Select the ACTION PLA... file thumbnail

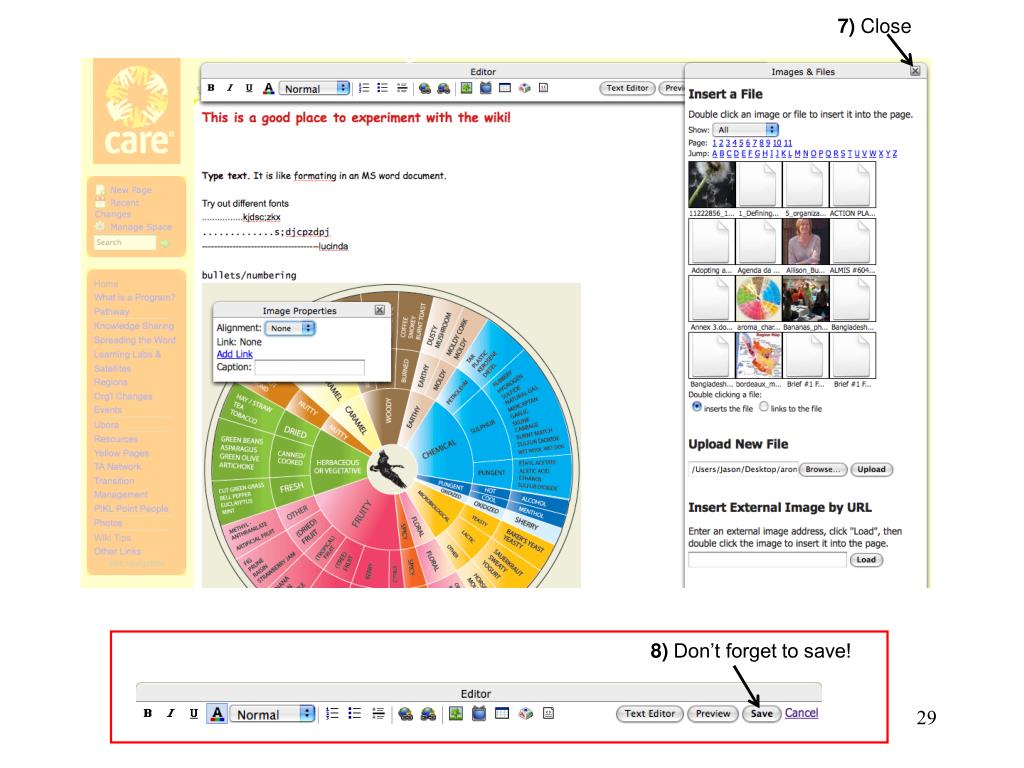853,185
